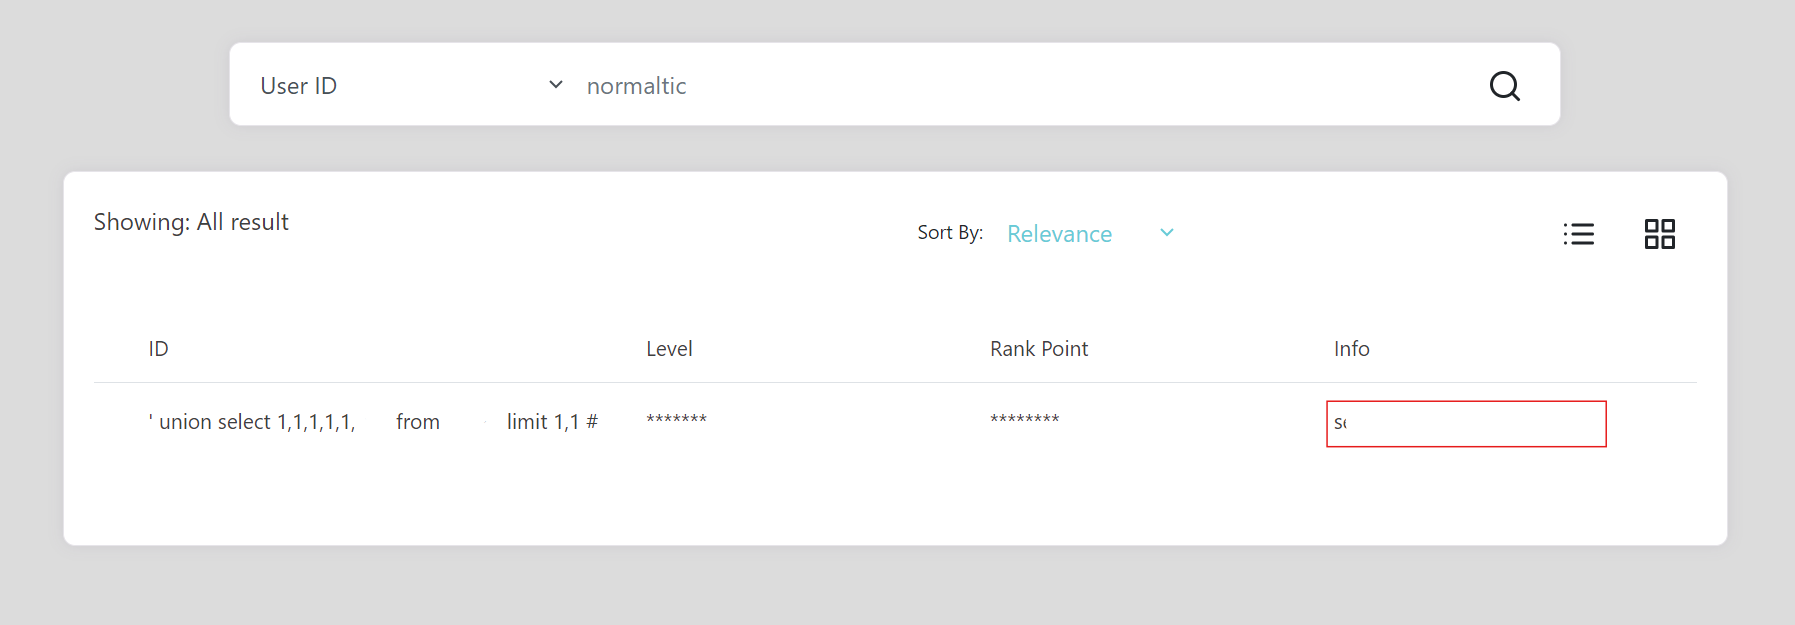The image size is (1795, 625).
Task: Click the search field containing normaltic
Action: [x=1020, y=86]
